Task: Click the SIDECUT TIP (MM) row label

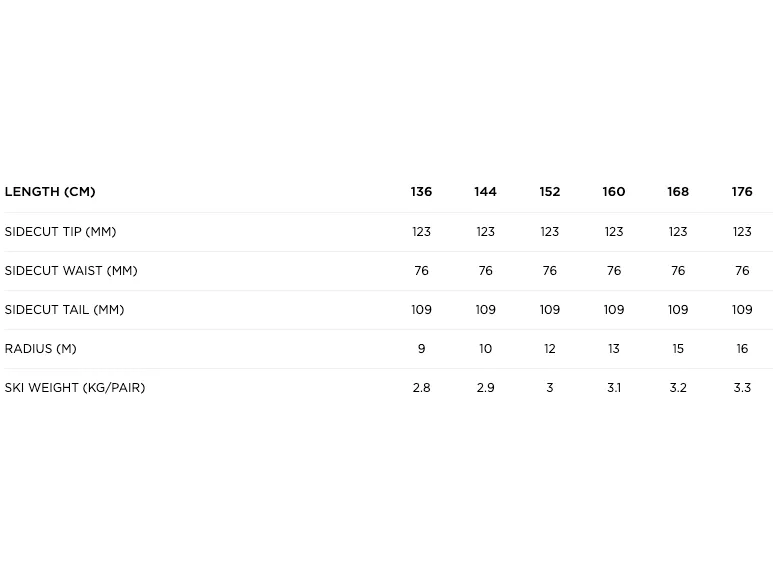Action: [x=60, y=232]
